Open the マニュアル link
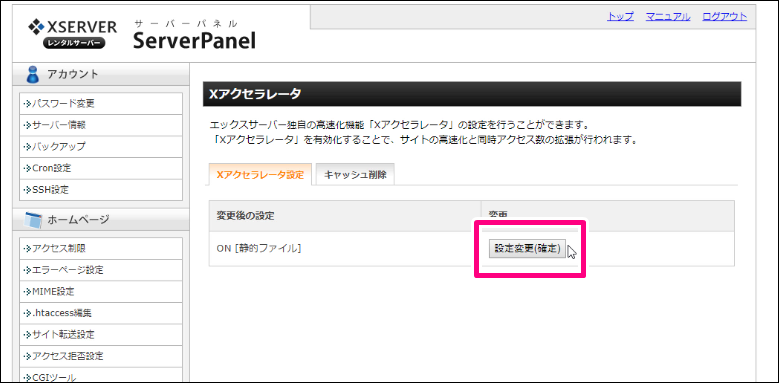This screenshot has height=383, width=779. click(x=668, y=16)
